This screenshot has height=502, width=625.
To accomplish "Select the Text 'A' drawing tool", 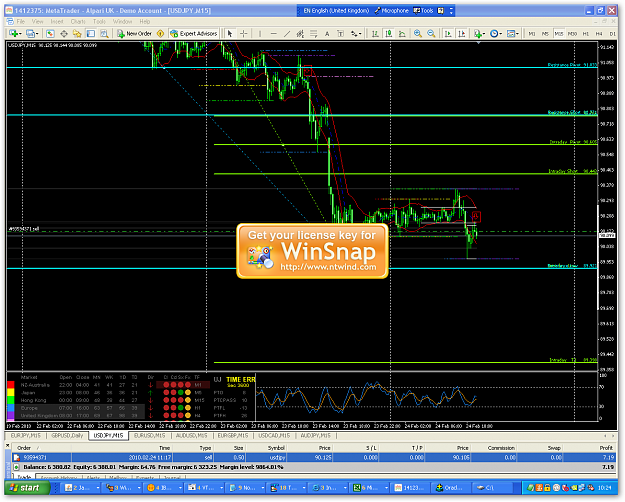I will click(327, 34).
